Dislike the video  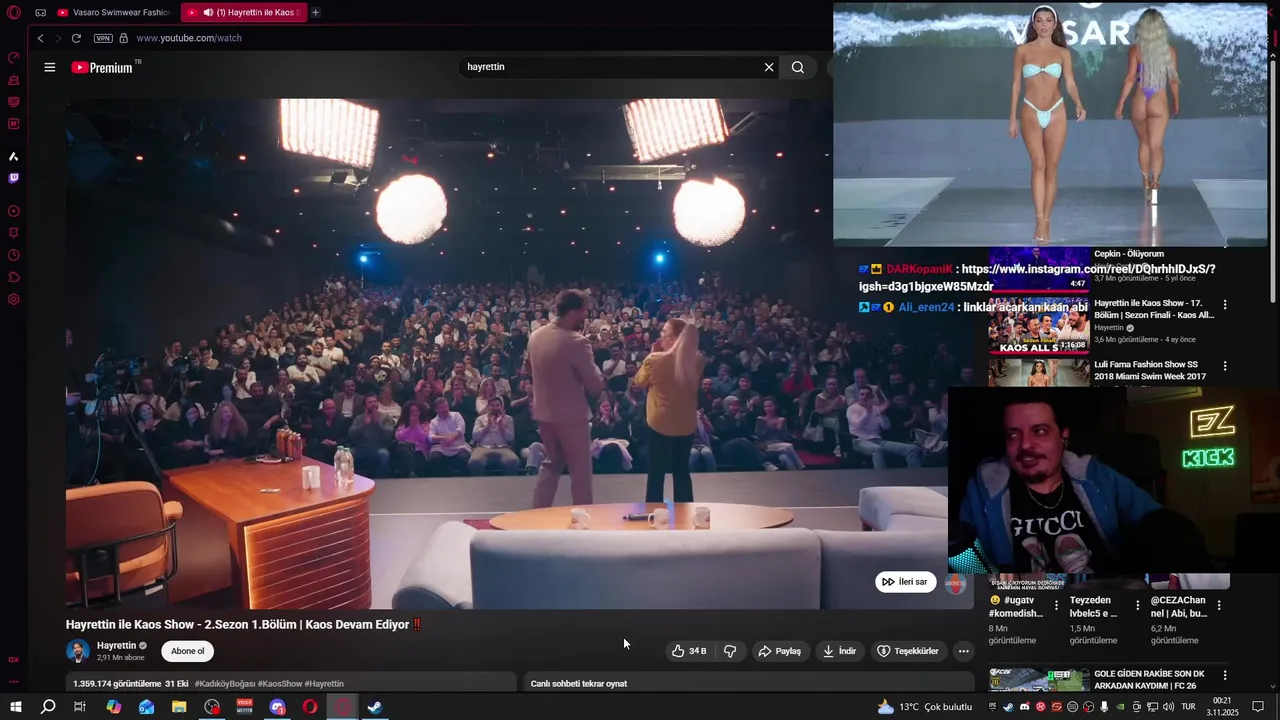coord(730,651)
